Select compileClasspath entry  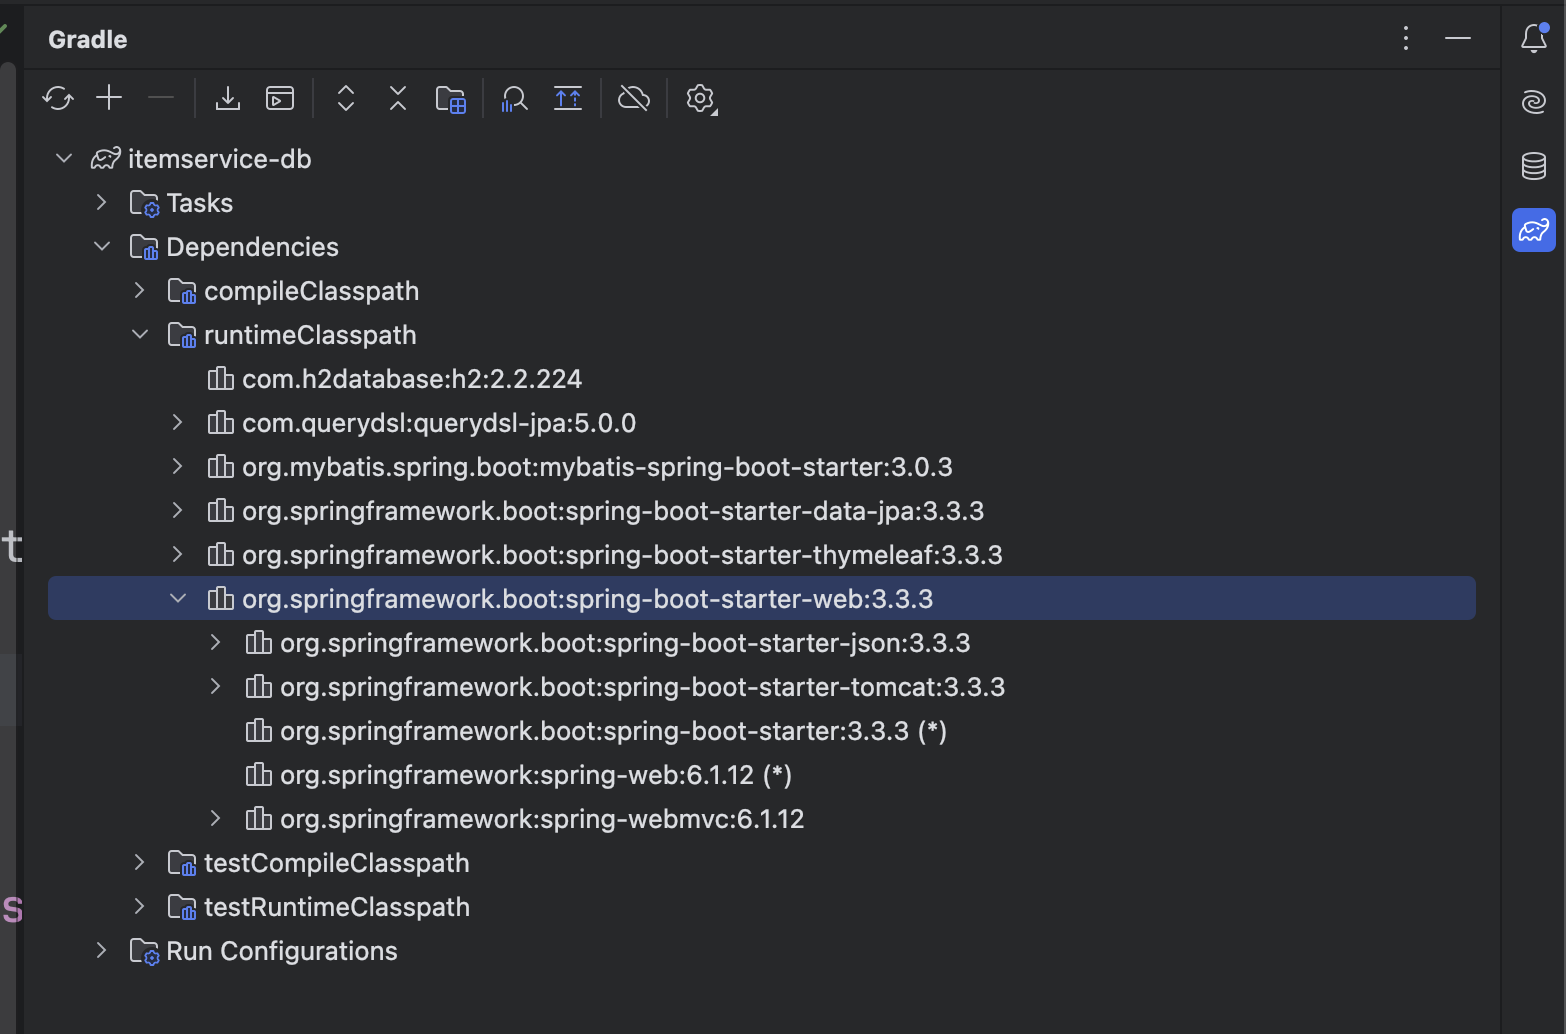pos(762,290)
